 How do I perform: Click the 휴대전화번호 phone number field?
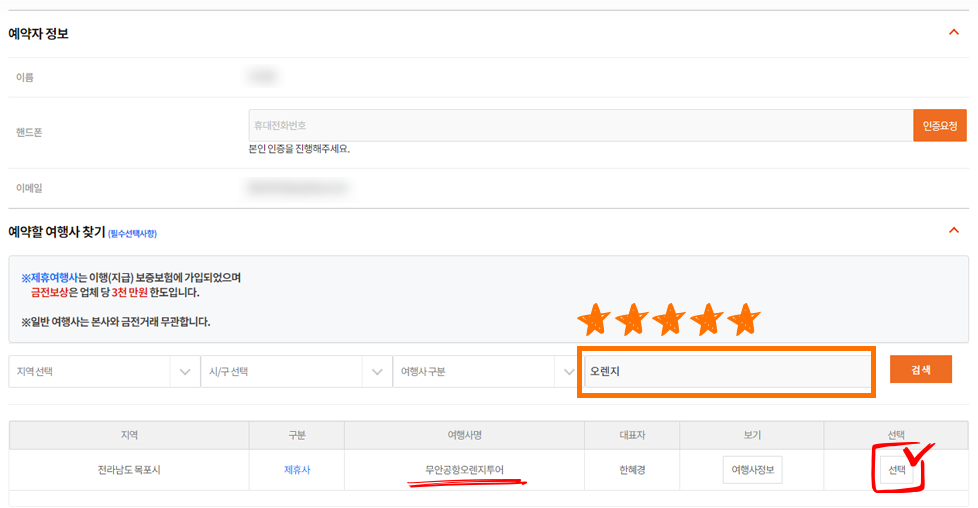point(580,125)
